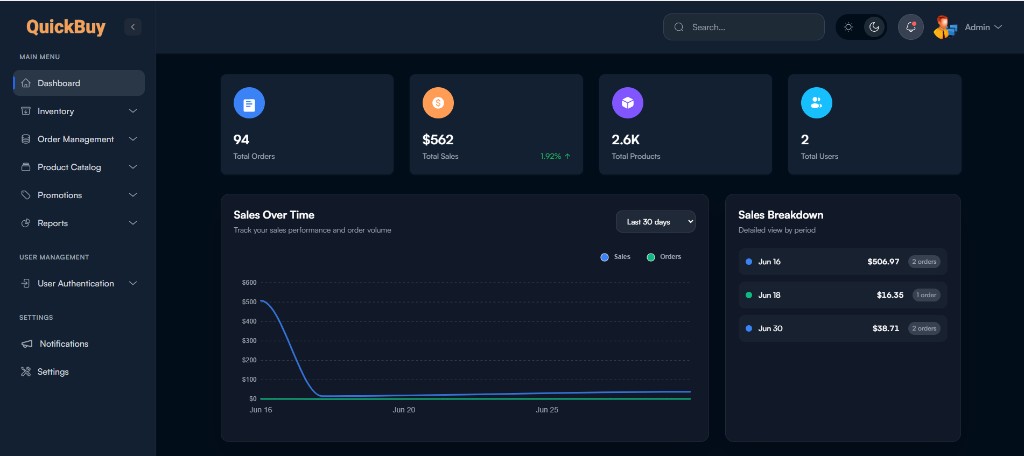
Task: Click the purple Total Products box icon
Action: tap(627, 103)
